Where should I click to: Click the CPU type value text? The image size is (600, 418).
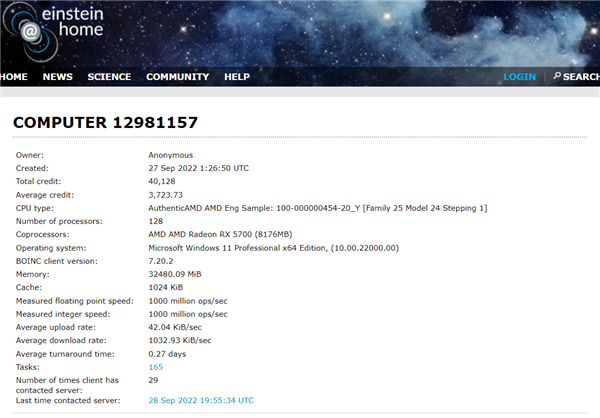pyautogui.click(x=317, y=207)
